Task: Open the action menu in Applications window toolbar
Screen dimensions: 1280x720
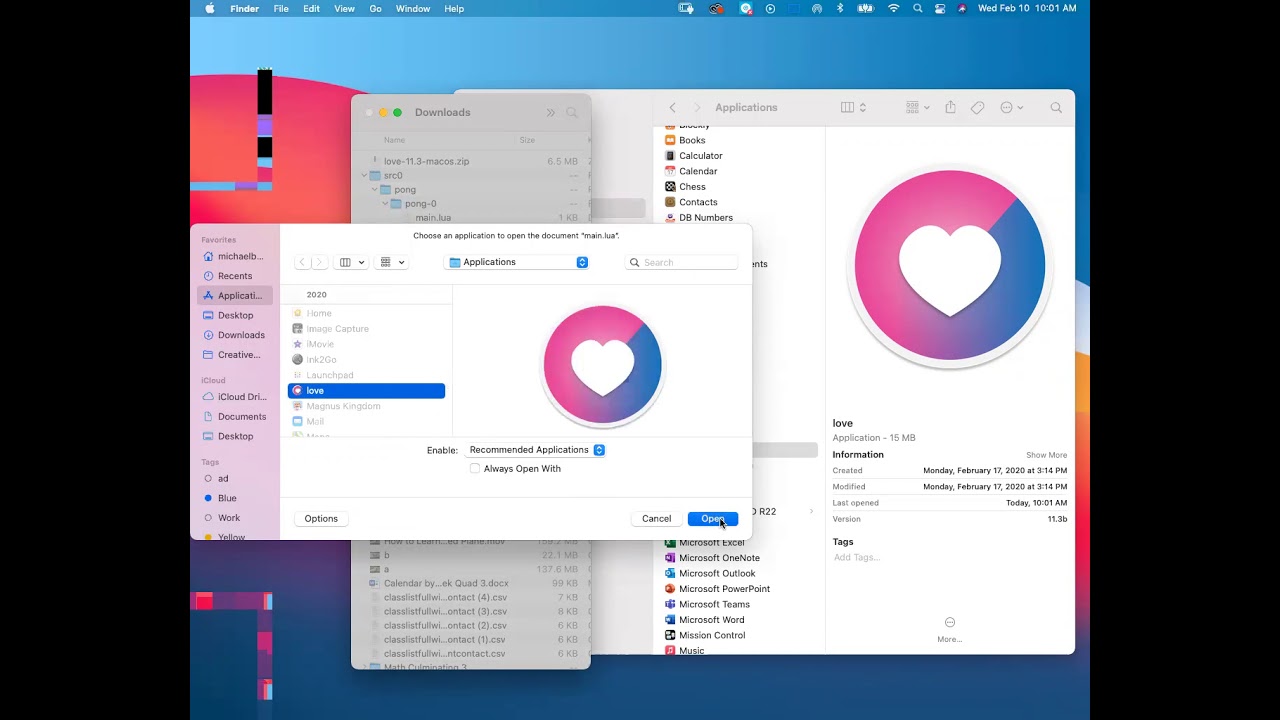Action: pyautogui.click(x=1011, y=108)
